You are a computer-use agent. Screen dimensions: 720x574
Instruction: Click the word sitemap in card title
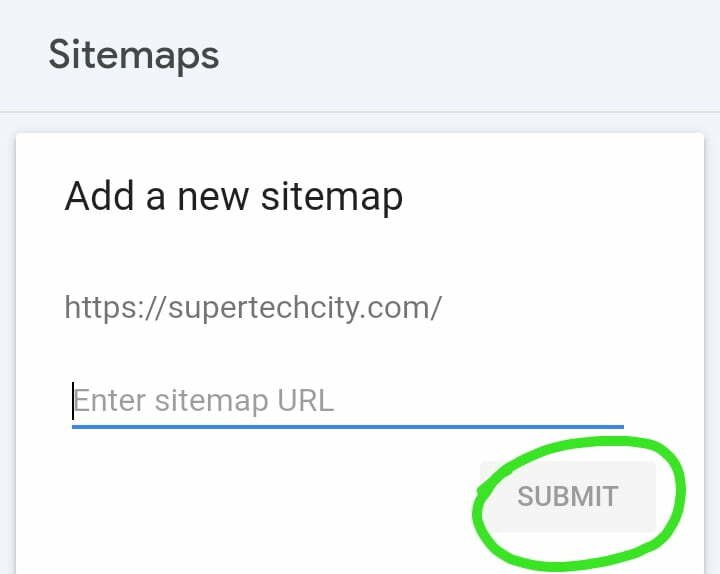[332, 196]
